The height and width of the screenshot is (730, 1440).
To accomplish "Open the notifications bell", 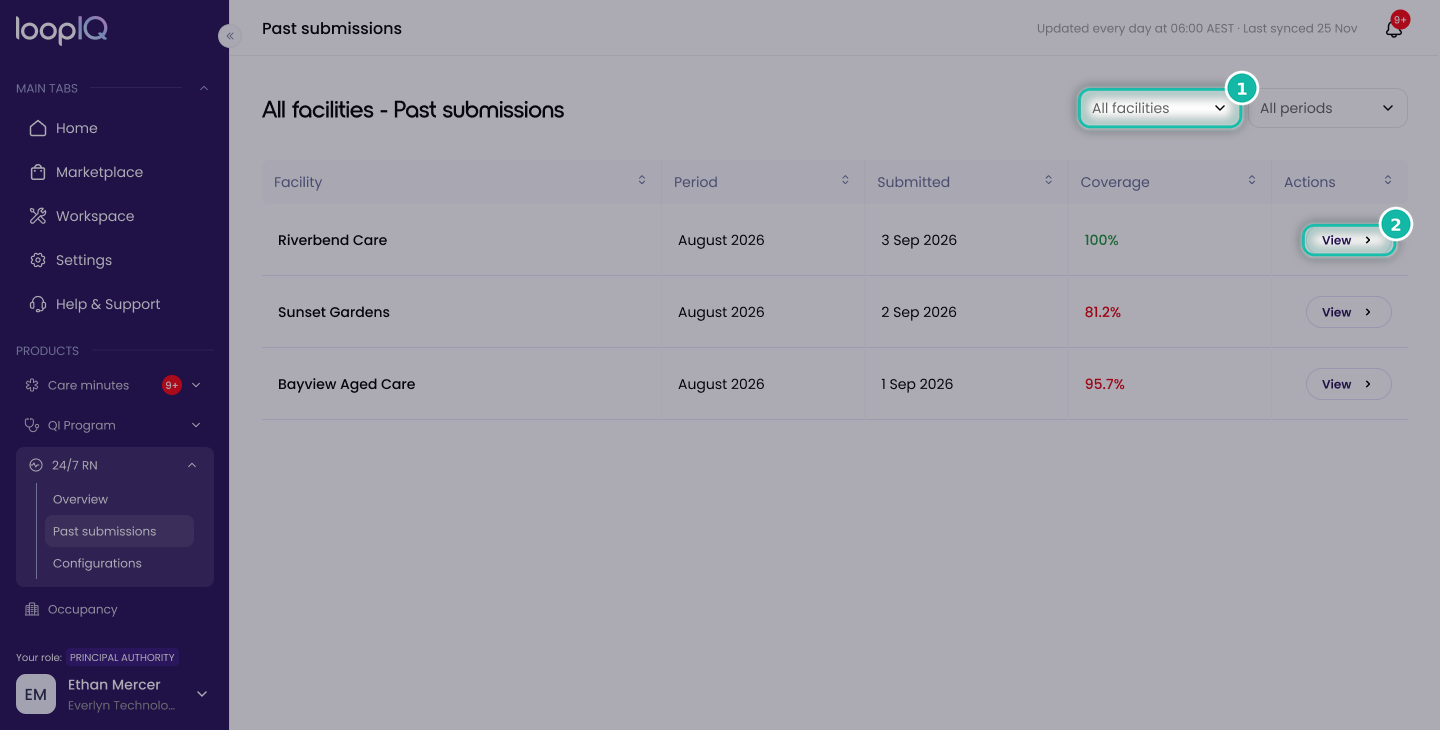I will (1394, 28).
